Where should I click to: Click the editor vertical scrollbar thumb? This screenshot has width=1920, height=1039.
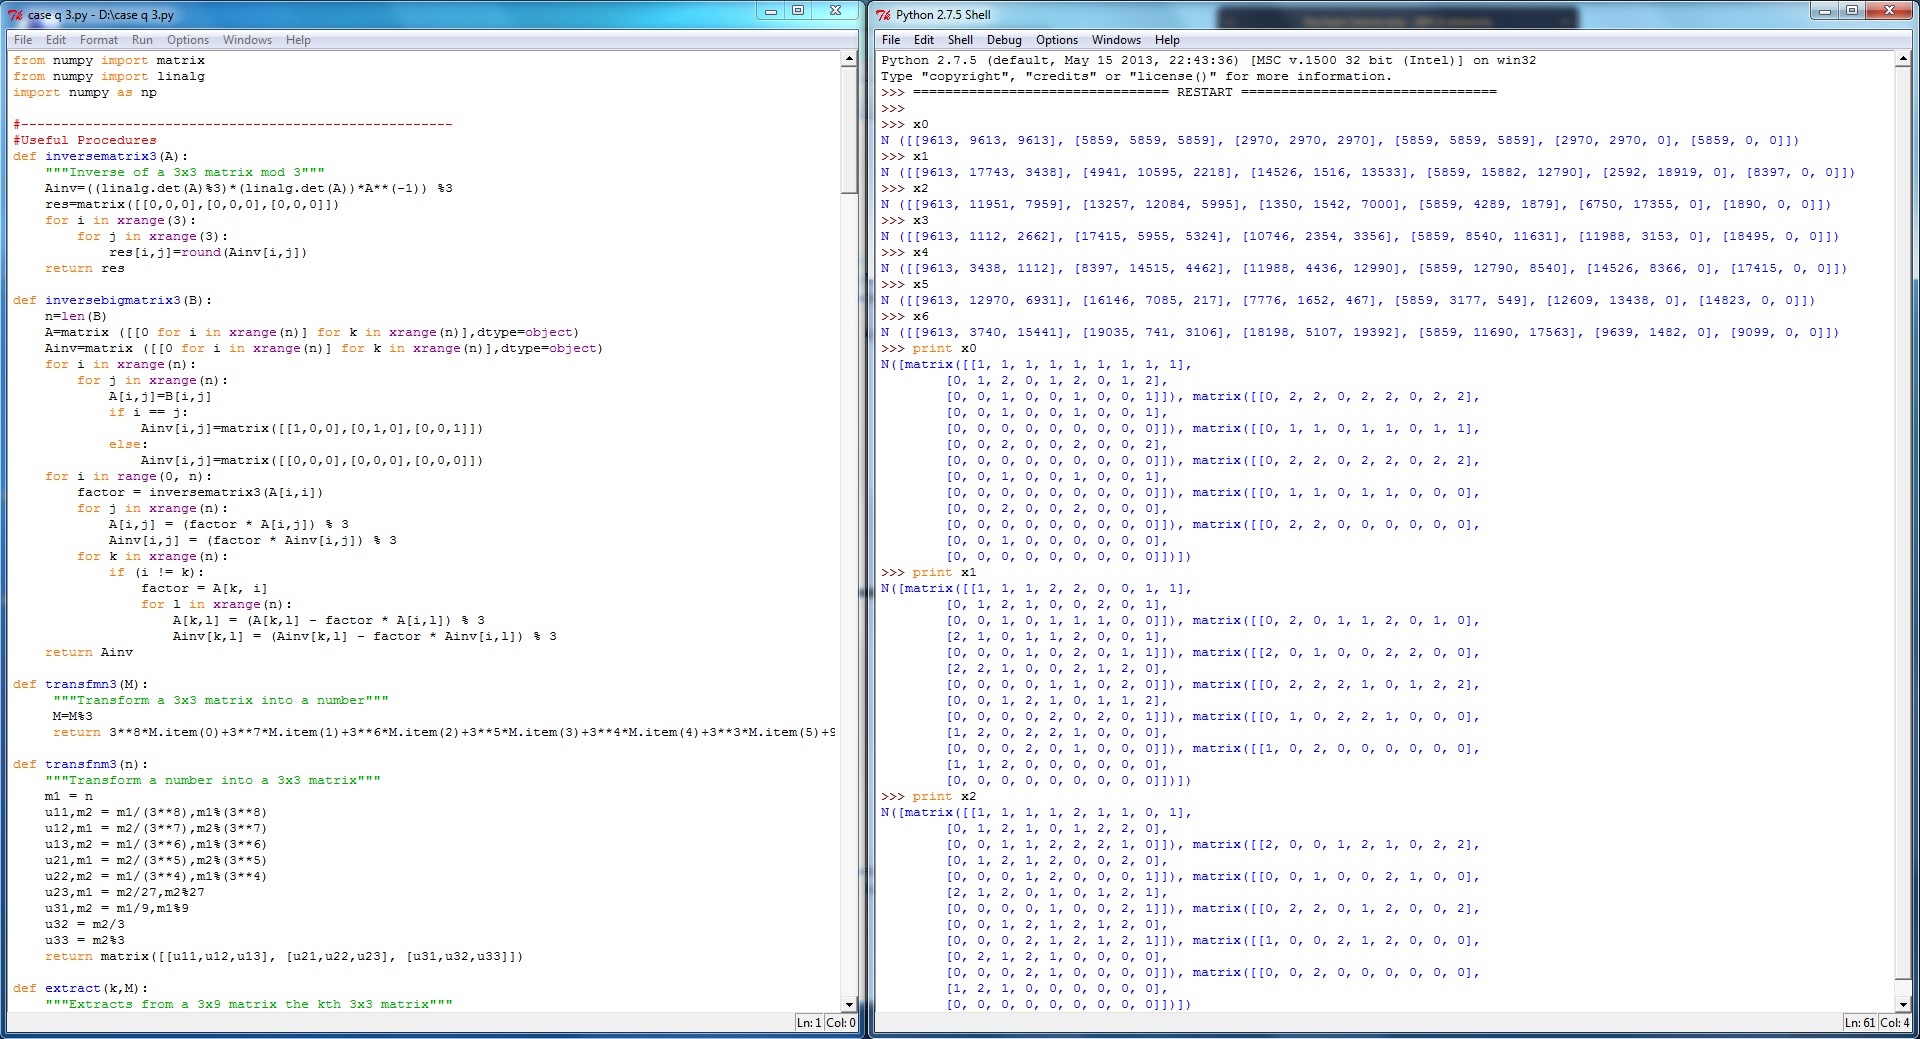pyautogui.click(x=849, y=130)
